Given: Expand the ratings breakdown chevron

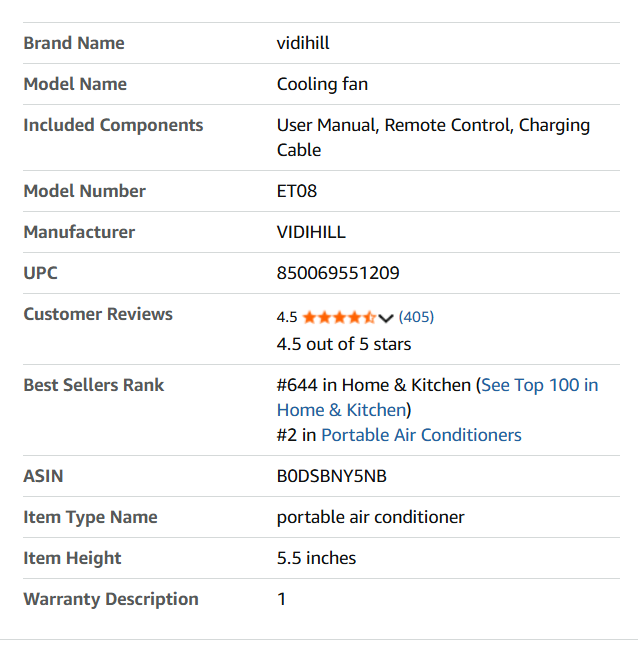Looking at the screenshot, I should click(385, 318).
